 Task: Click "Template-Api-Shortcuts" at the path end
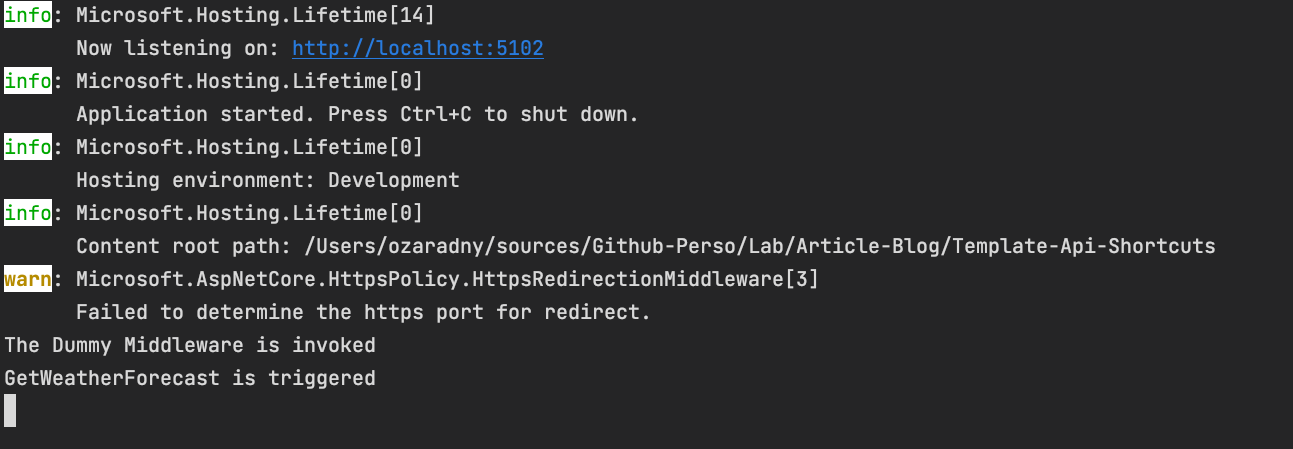(x=1083, y=246)
